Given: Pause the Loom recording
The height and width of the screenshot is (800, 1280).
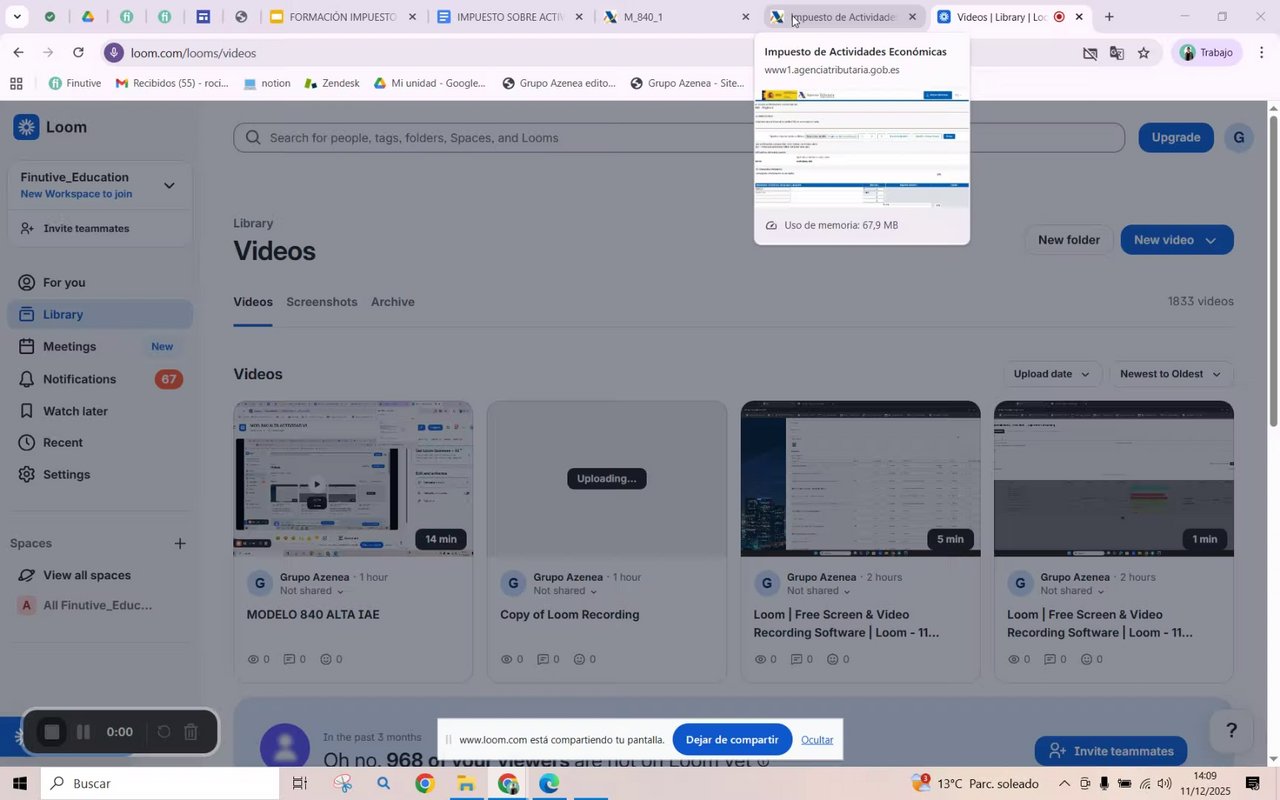Looking at the screenshot, I should pos(84,733).
